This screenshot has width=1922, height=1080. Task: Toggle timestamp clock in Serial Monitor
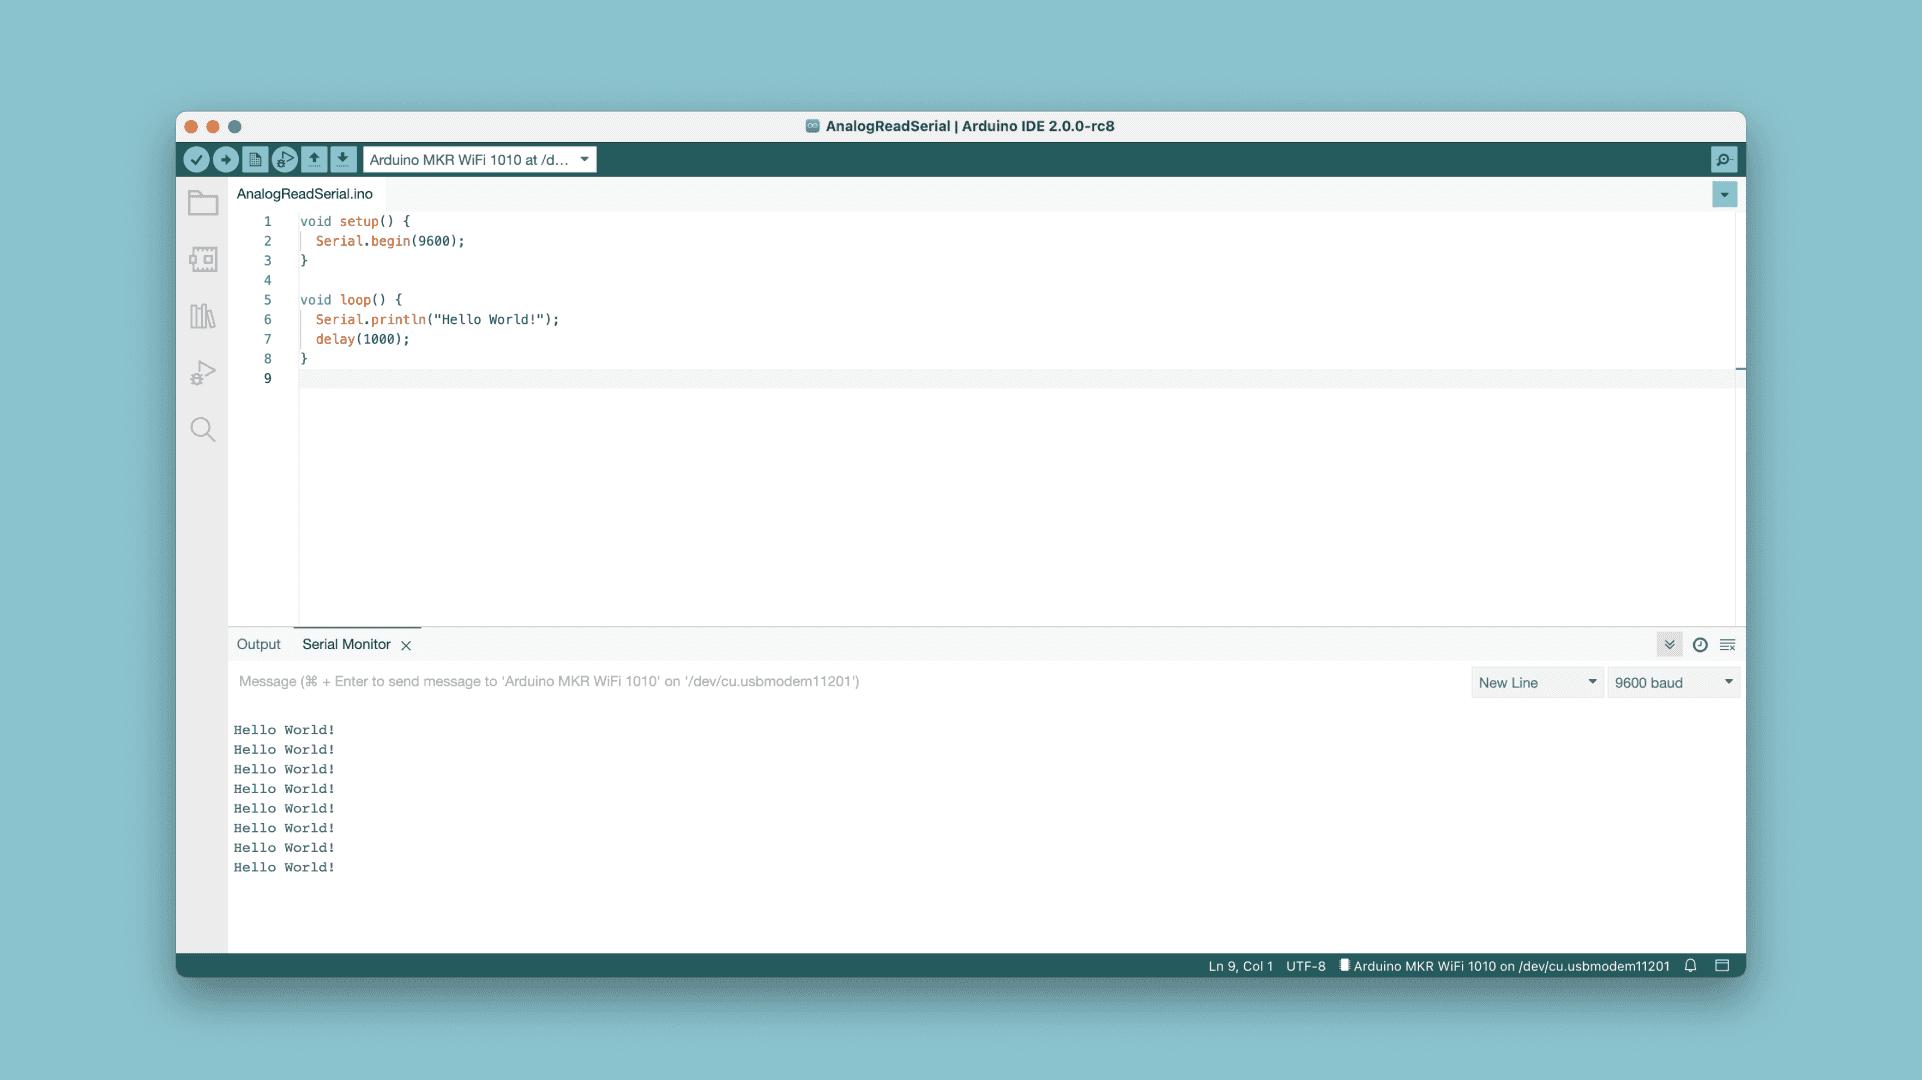pyautogui.click(x=1700, y=645)
